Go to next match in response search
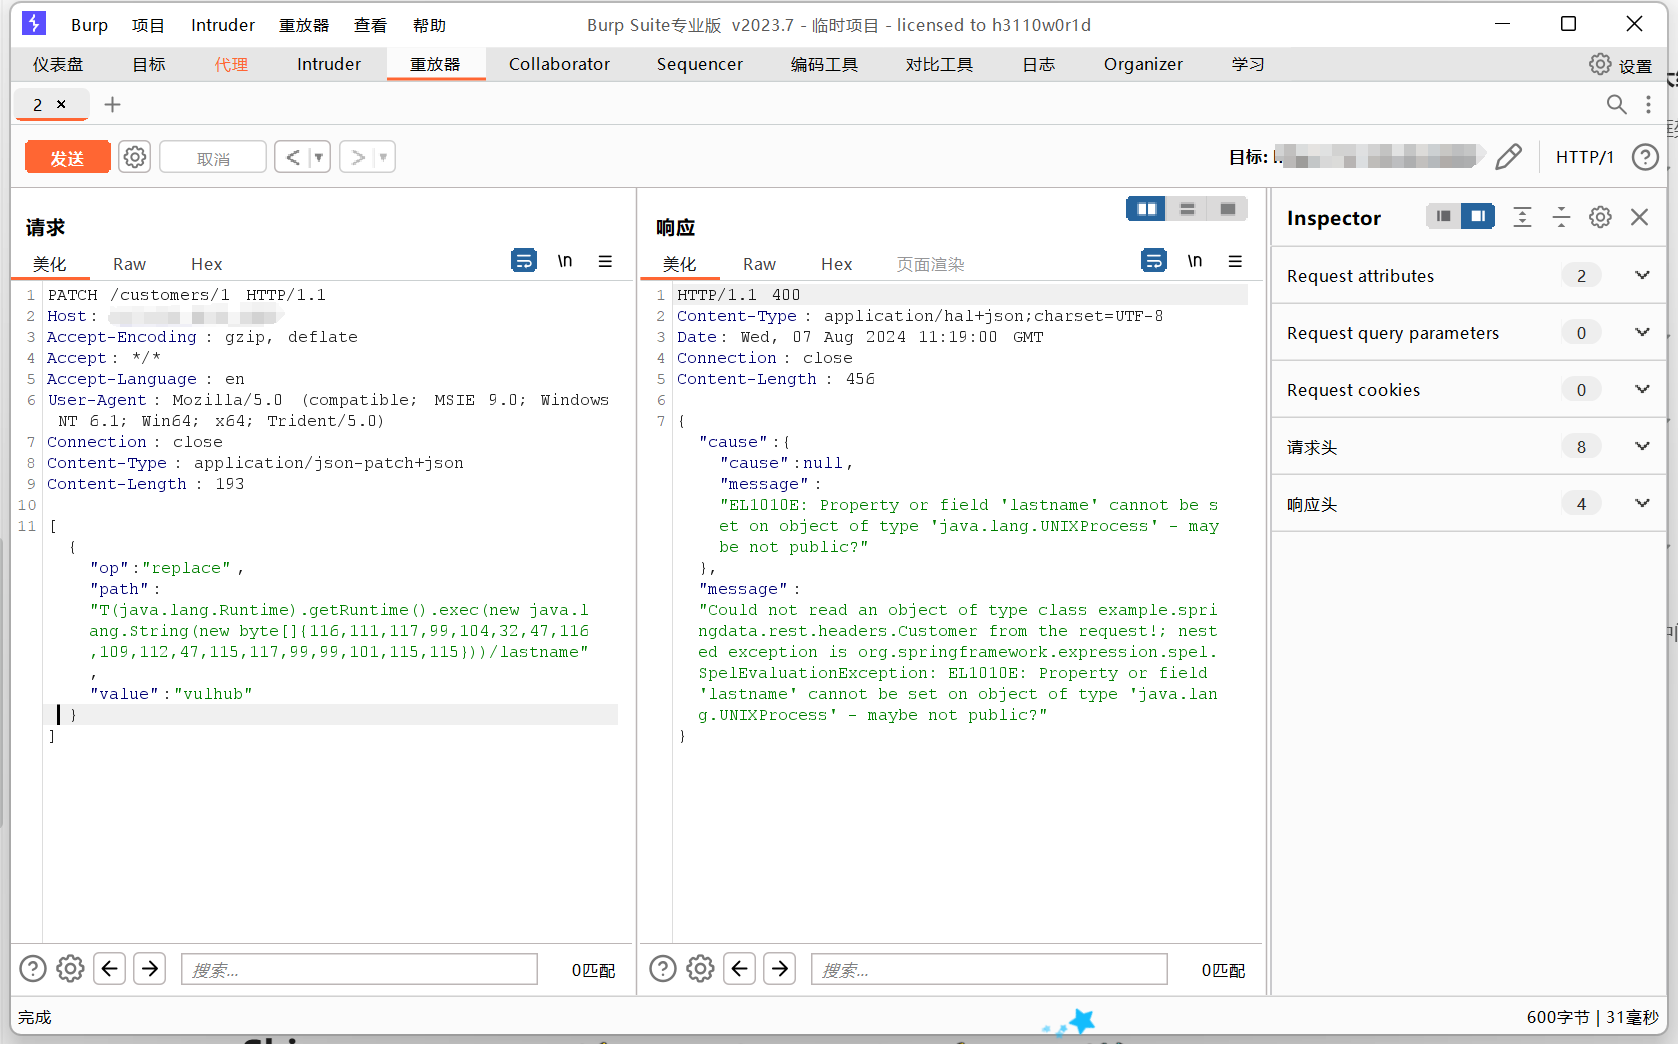 tap(780, 968)
